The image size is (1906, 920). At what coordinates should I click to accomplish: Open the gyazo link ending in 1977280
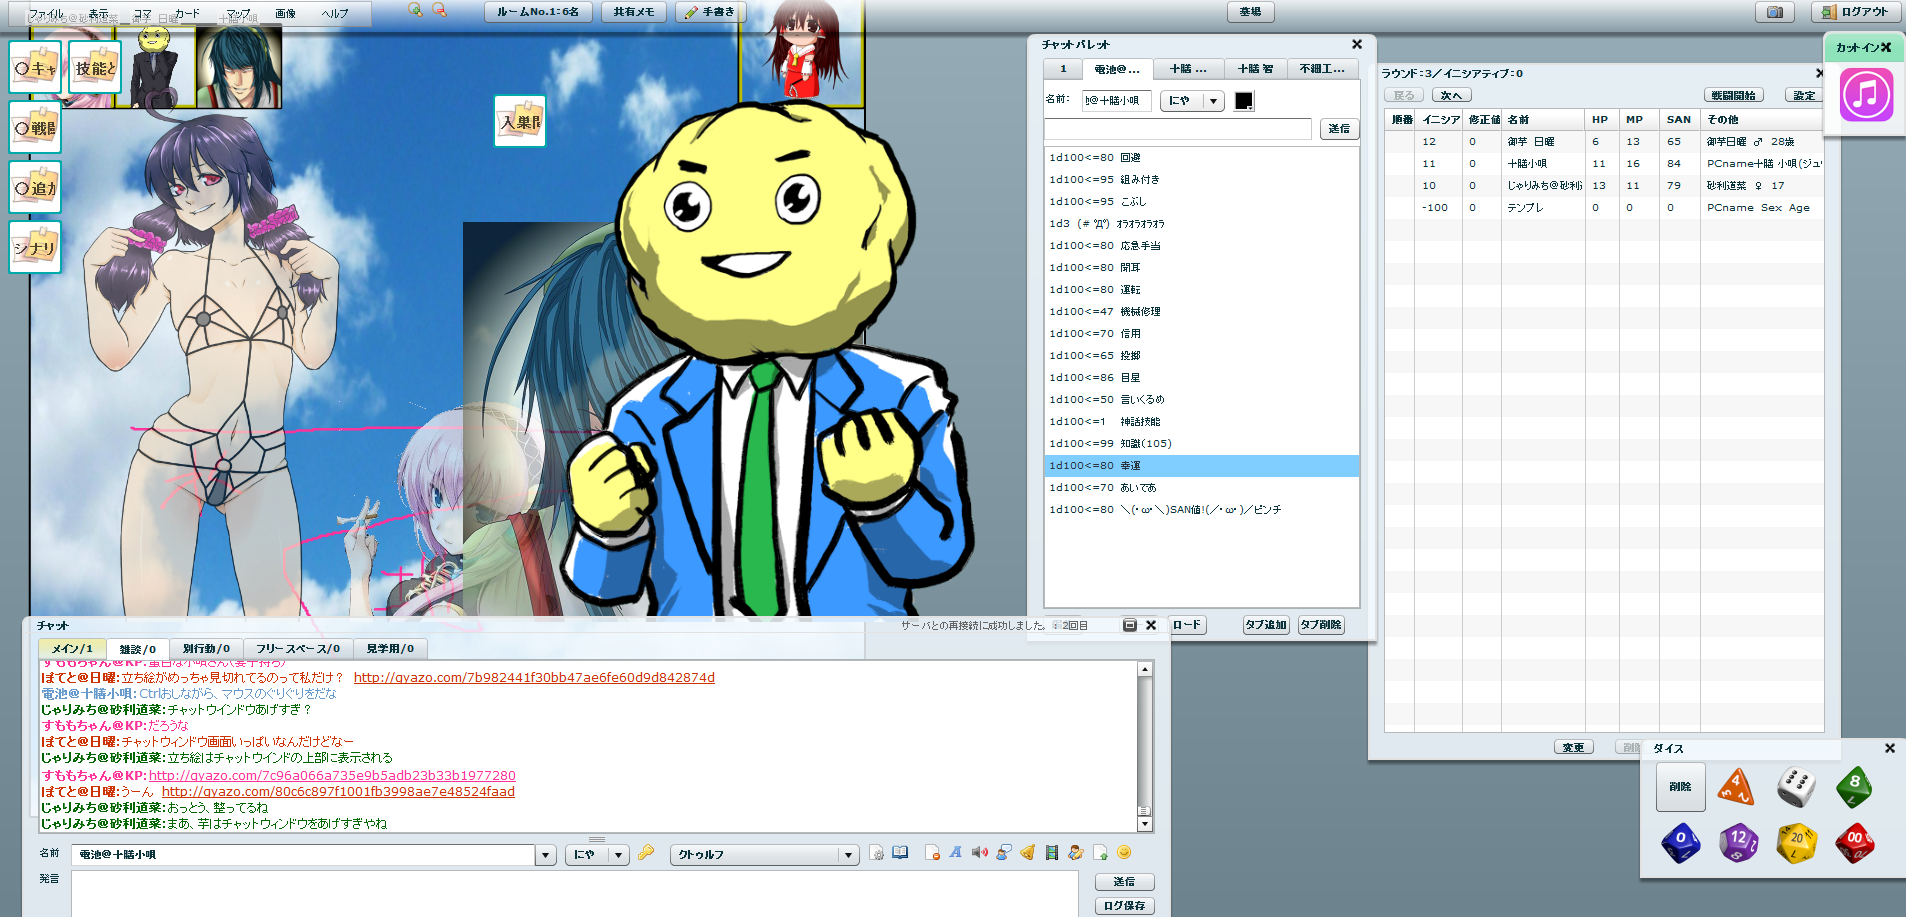332,775
